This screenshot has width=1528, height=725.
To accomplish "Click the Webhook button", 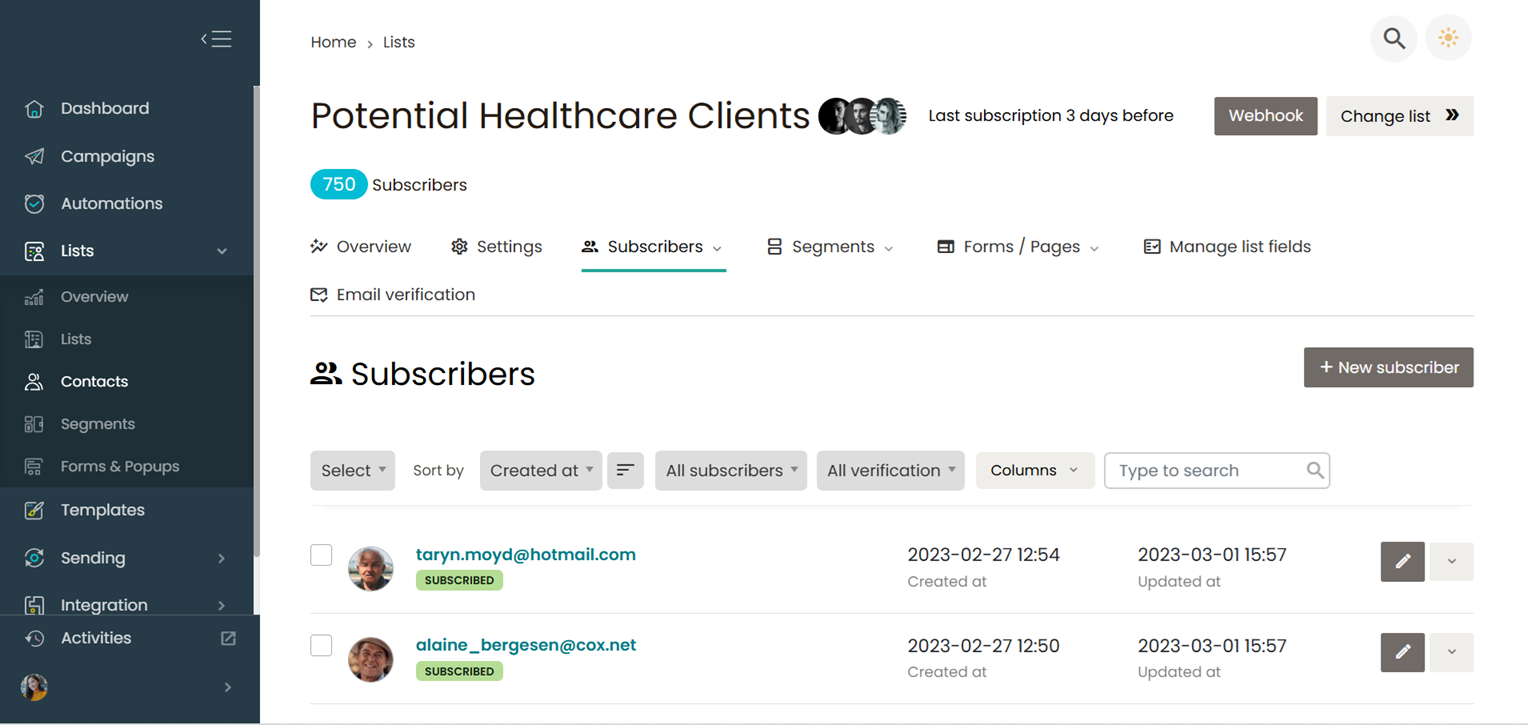I will [1265, 116].
